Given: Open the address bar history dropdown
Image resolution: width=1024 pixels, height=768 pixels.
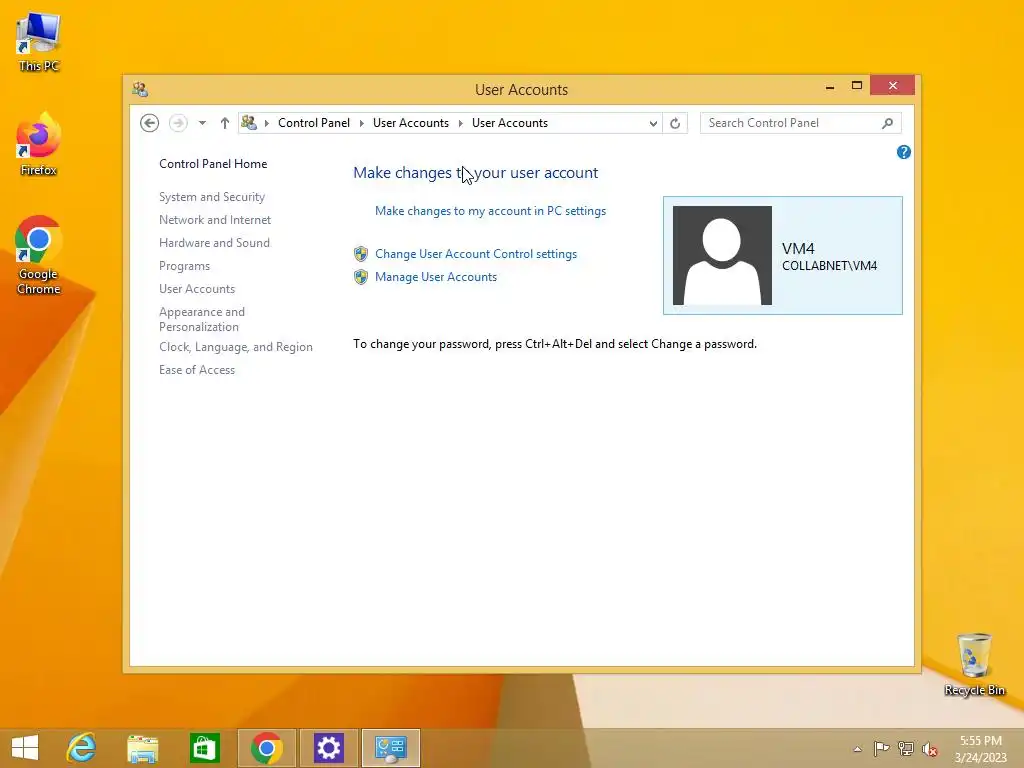Looking at the screenshot, I should coord(653,123).
